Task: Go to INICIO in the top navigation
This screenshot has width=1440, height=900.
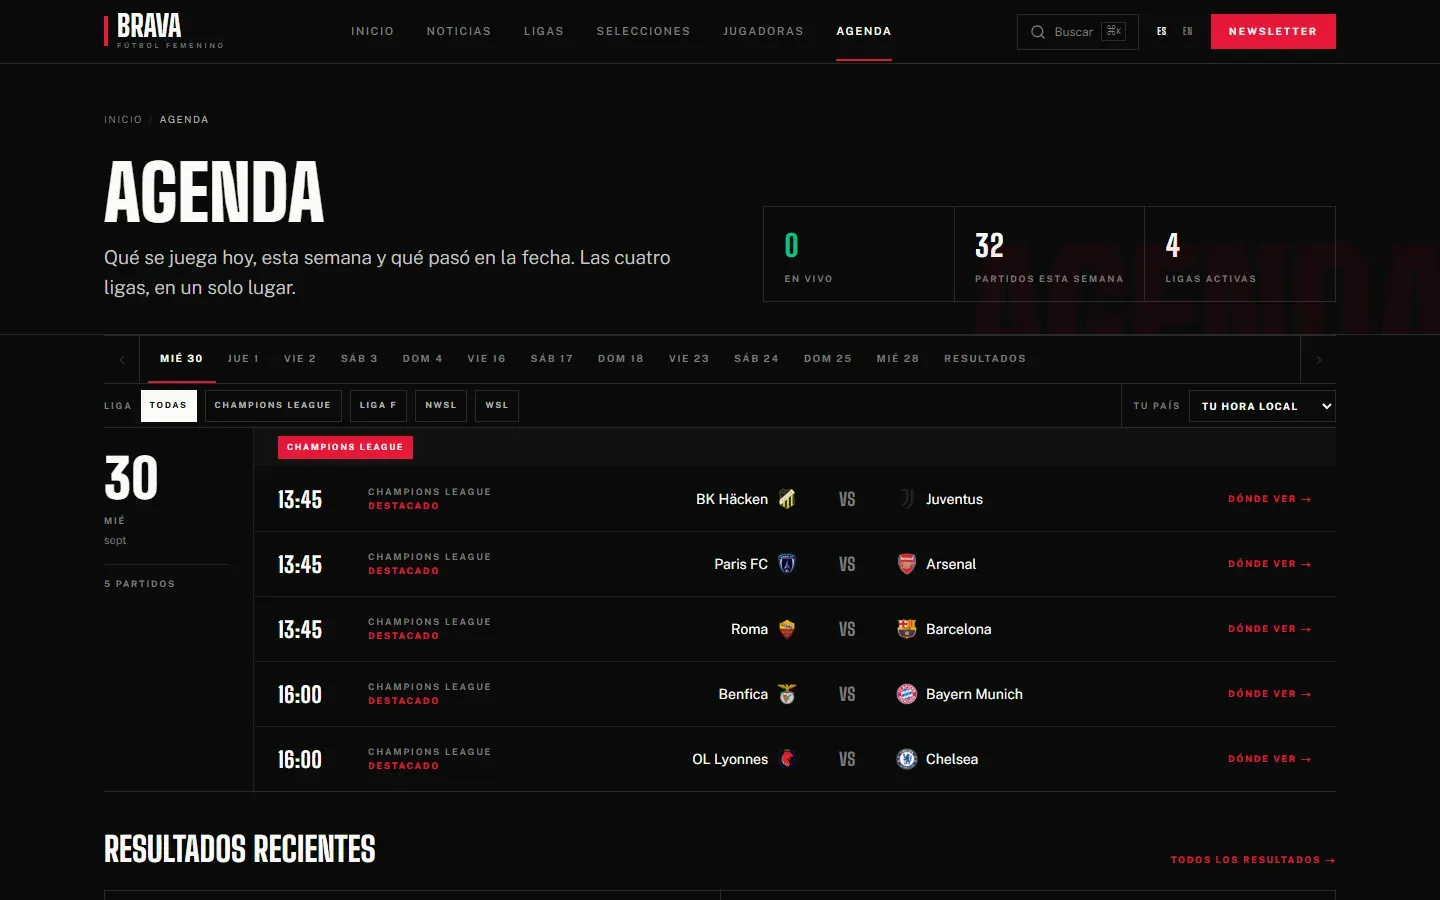Action: pos(372,32)
